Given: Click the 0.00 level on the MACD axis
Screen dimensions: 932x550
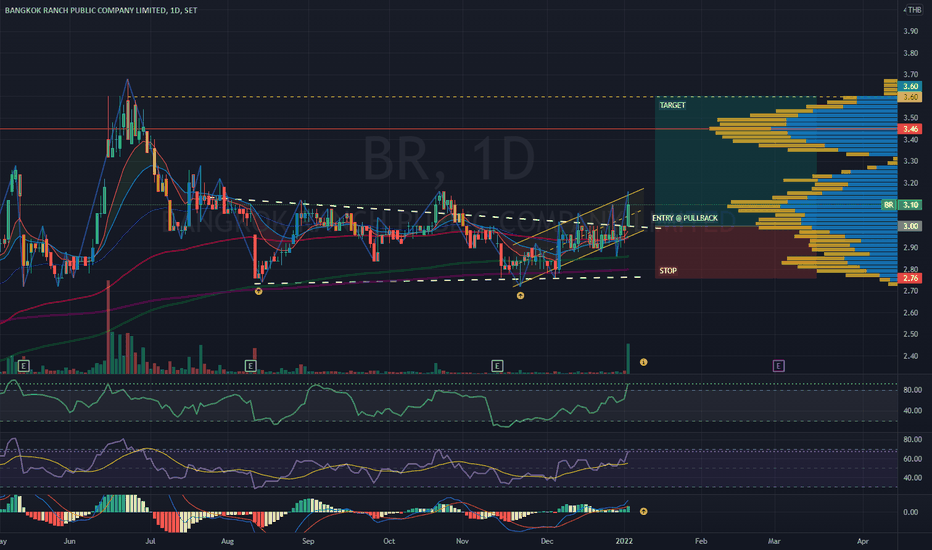Looking at the screenshot, I should click(x=910, y=512).
